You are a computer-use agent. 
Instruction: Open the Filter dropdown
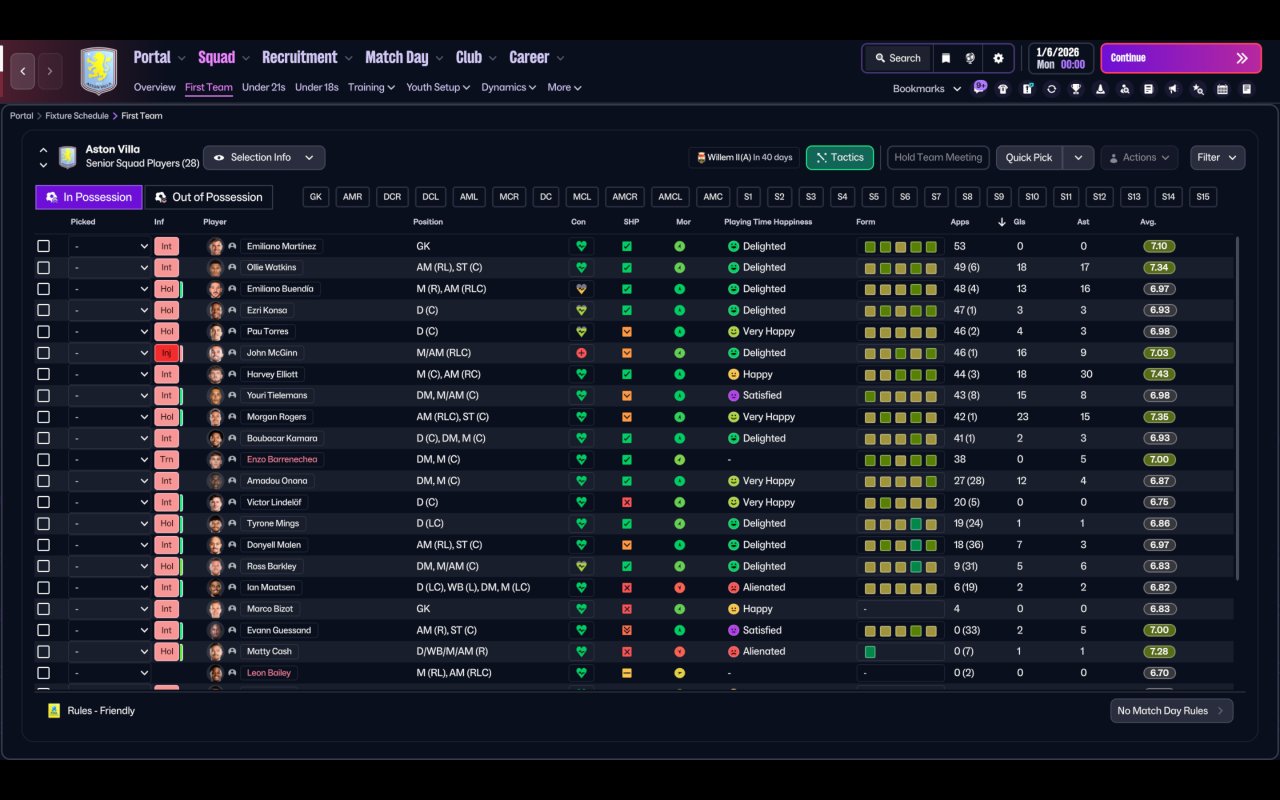pyautogui.click(x=1217, y=158)
